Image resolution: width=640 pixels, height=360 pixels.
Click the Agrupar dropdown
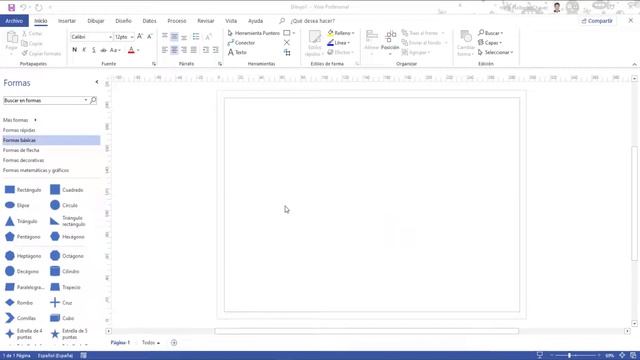(x=416, y=52)
